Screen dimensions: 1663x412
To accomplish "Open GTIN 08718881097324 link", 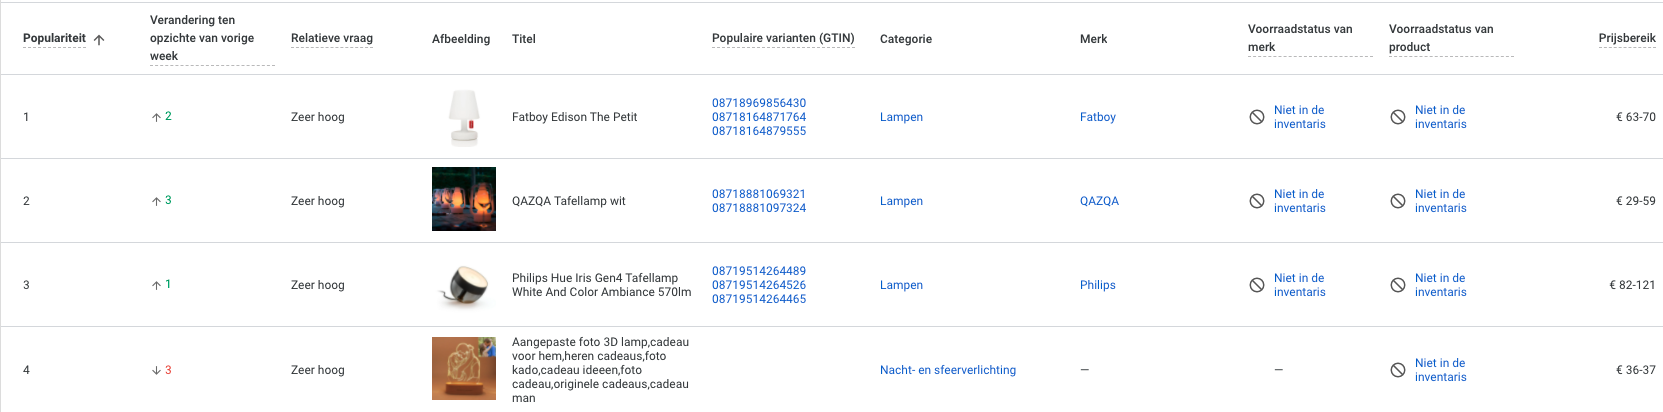I will click(759, 208).
